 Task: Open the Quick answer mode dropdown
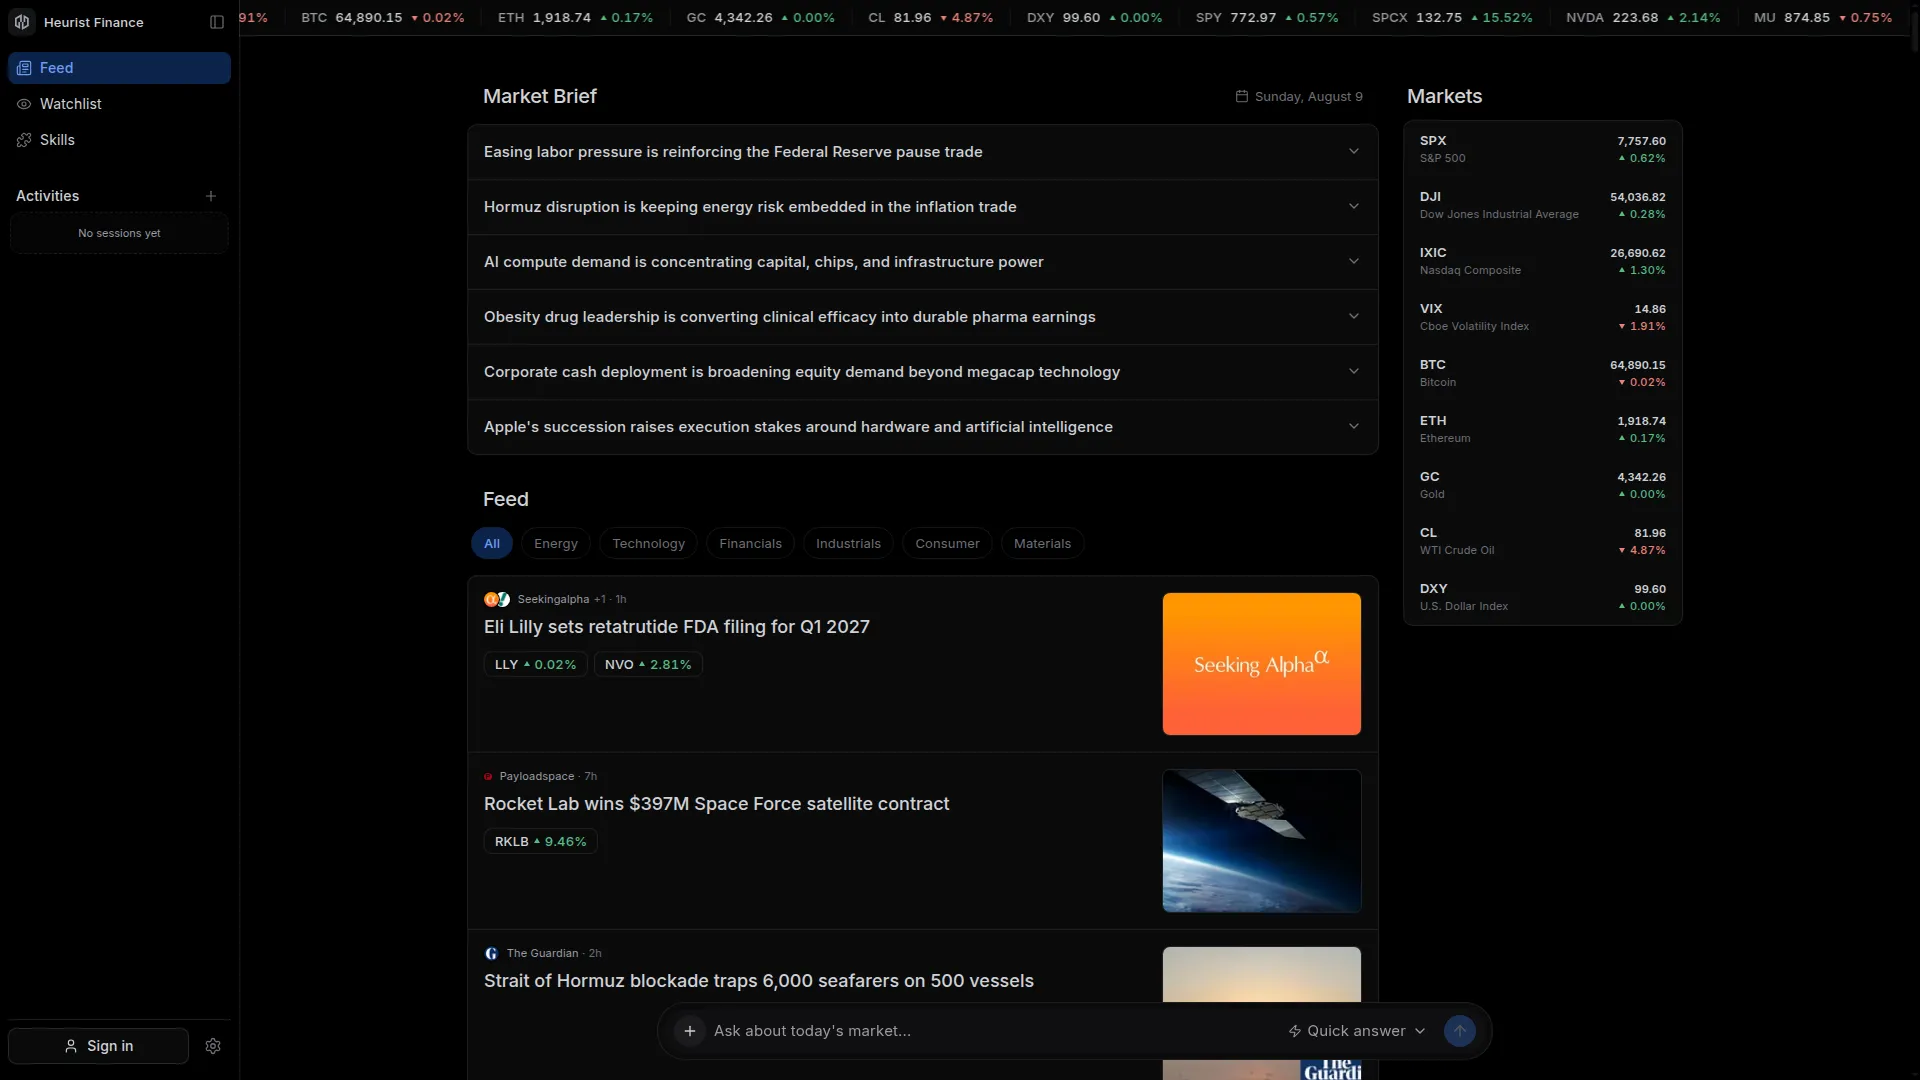[x=1357, y=1031]
